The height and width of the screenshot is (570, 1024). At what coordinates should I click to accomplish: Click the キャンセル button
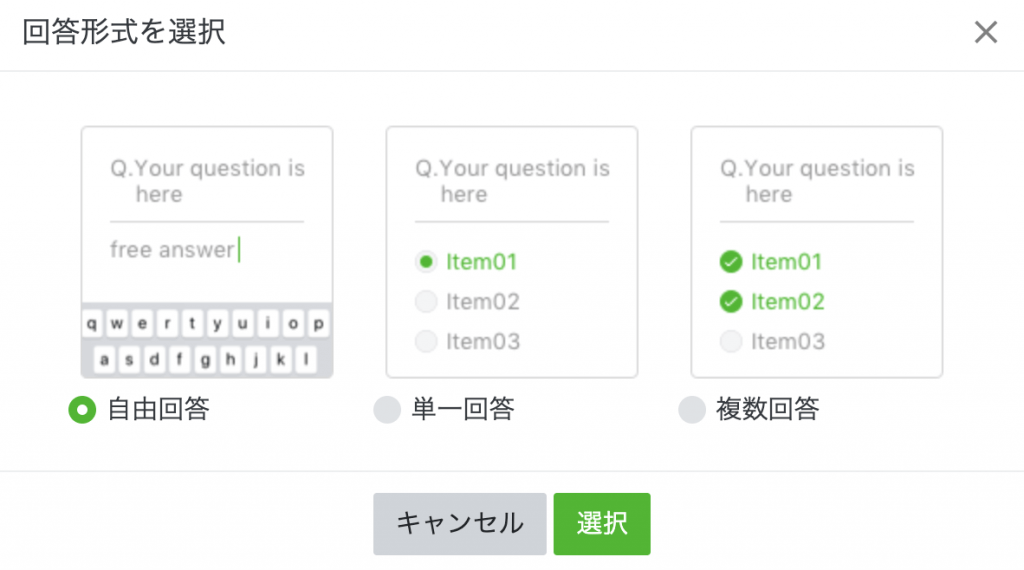point(460,523)
